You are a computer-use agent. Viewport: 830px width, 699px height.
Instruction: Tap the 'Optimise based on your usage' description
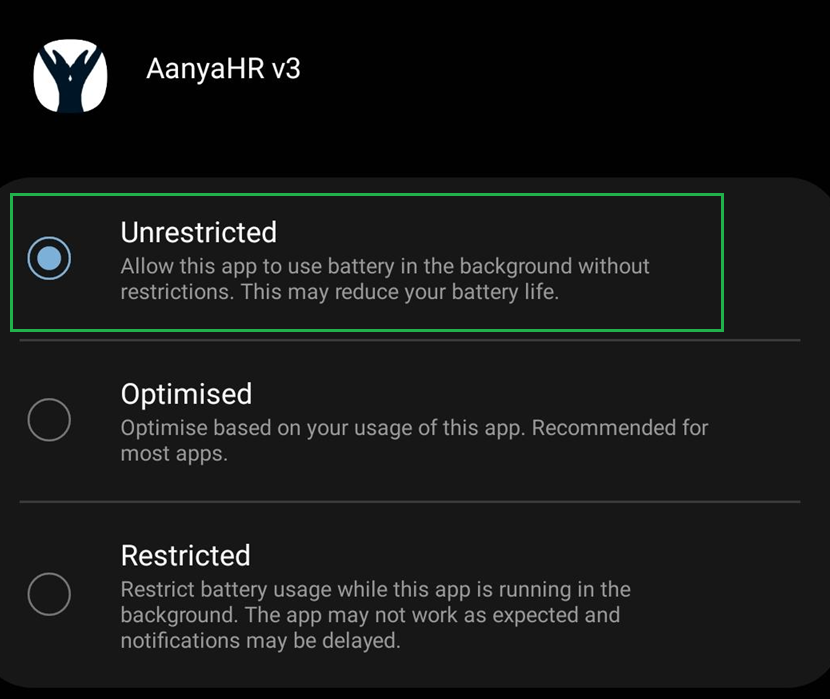pyautogui.click(x=322, y=428)
